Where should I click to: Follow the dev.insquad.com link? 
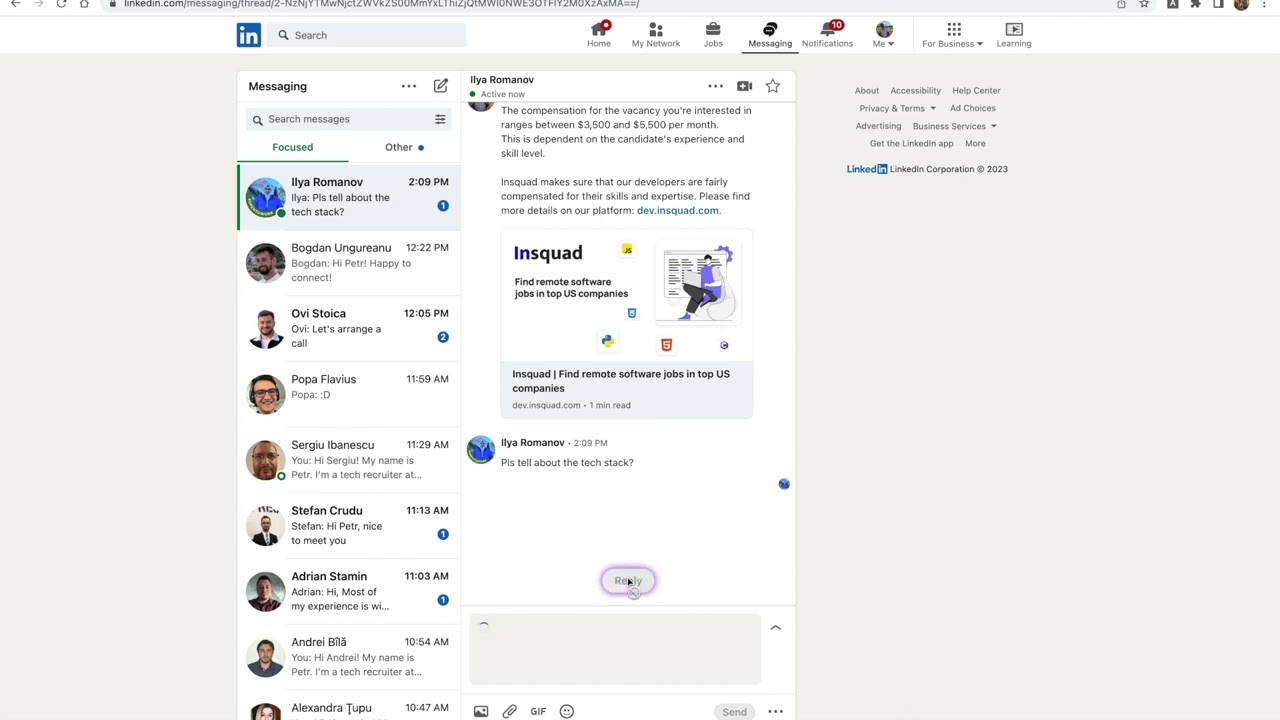[x=677, y=210]
